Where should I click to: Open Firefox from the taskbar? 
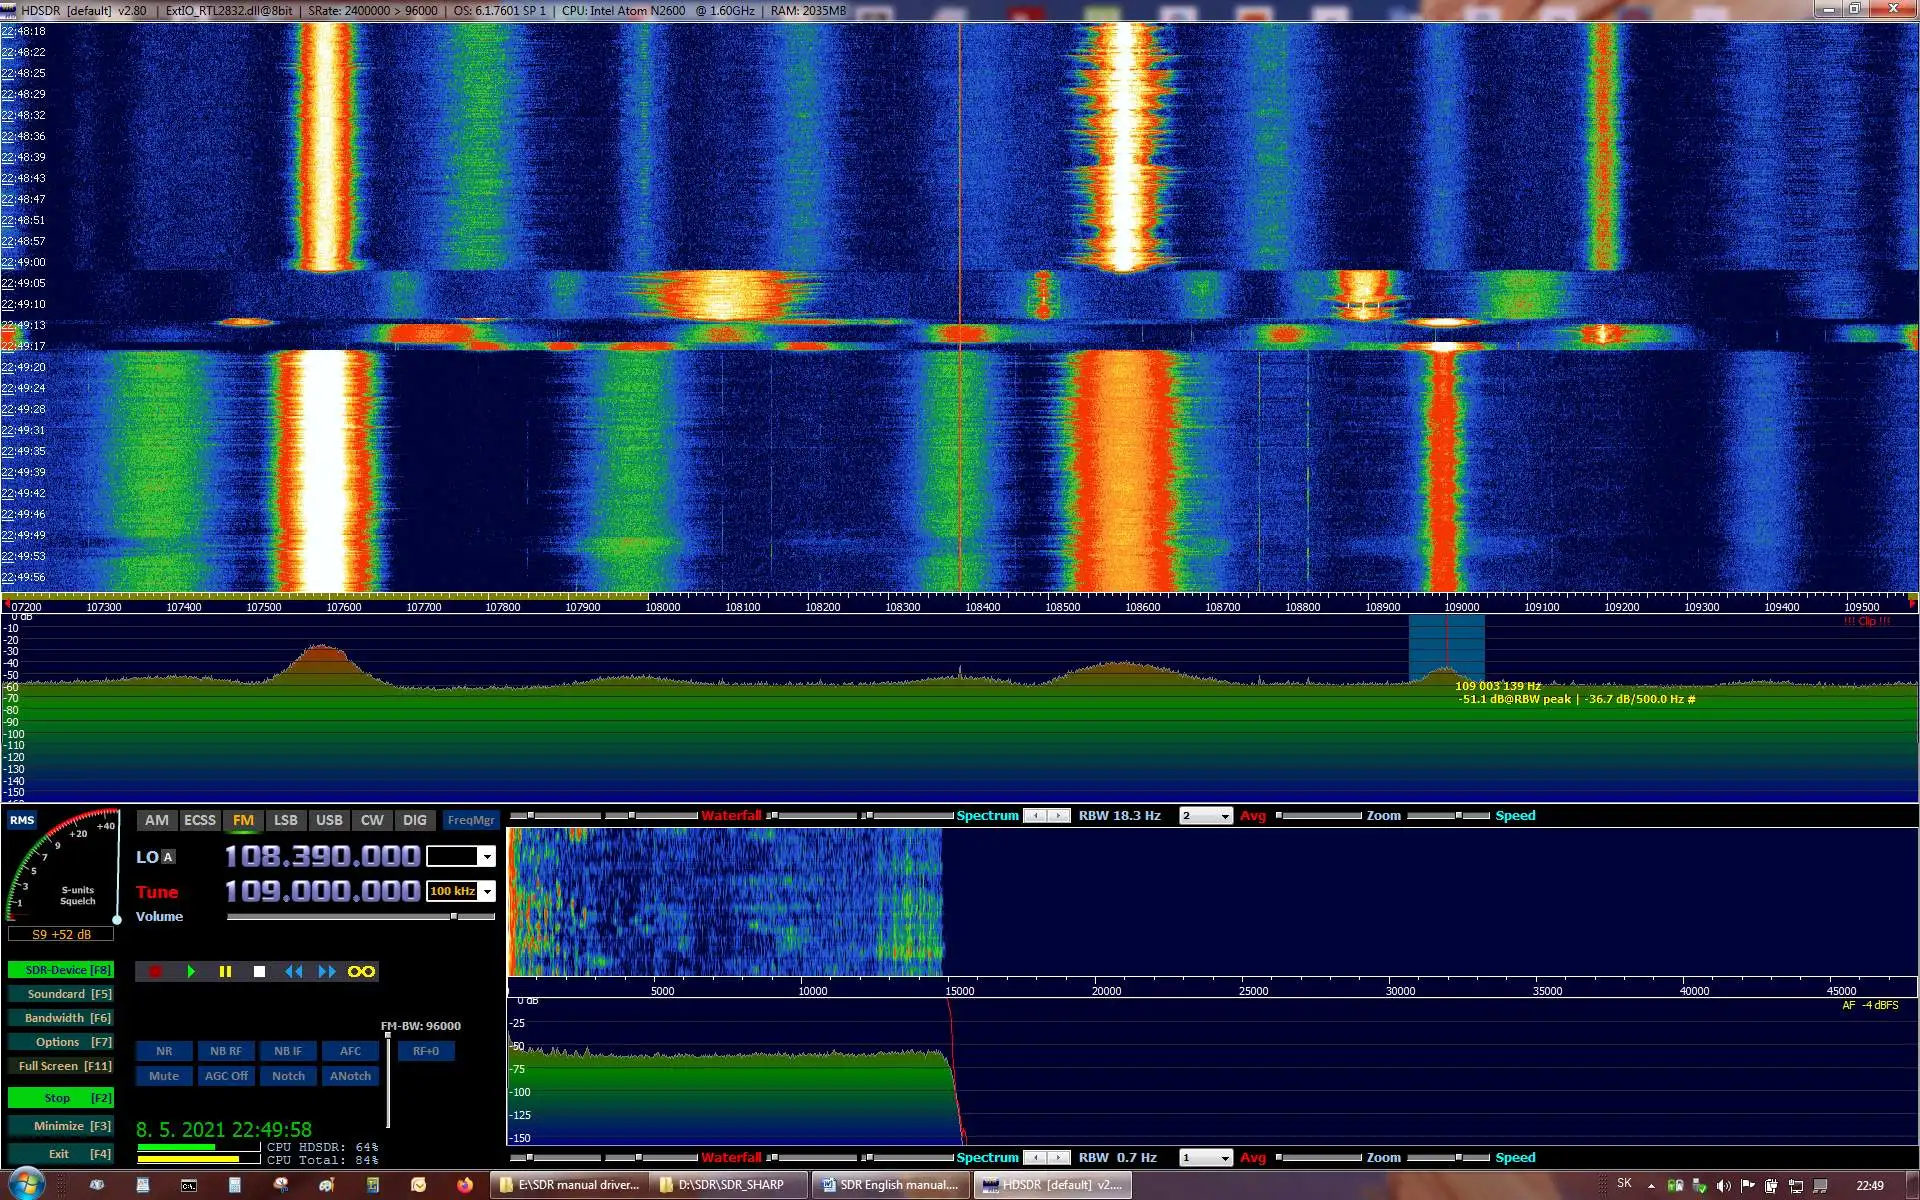(x=465, y=1185)
